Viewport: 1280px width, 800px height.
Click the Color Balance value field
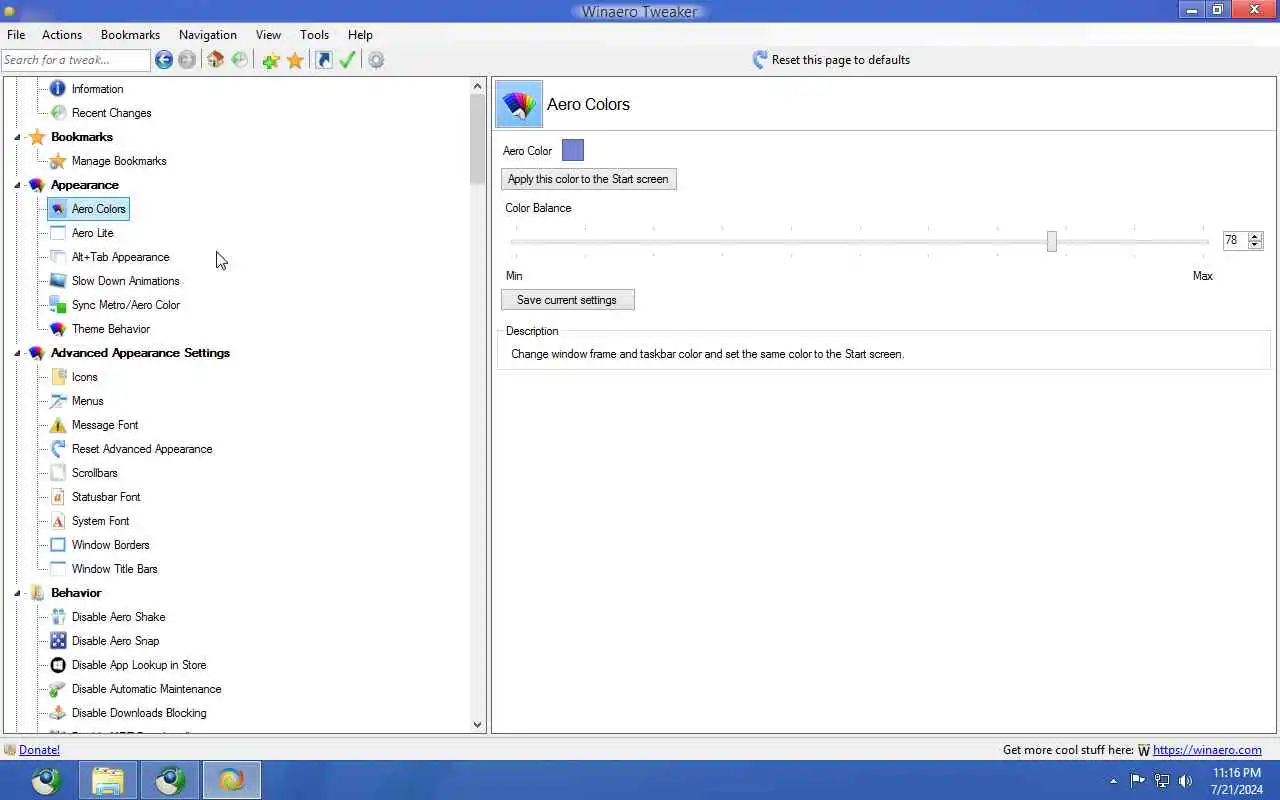1235,241
